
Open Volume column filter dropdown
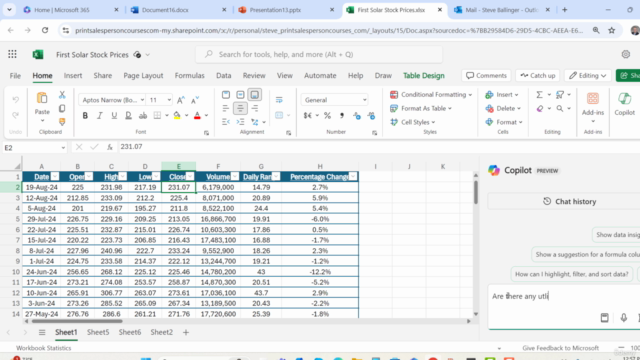click(235, 177)
